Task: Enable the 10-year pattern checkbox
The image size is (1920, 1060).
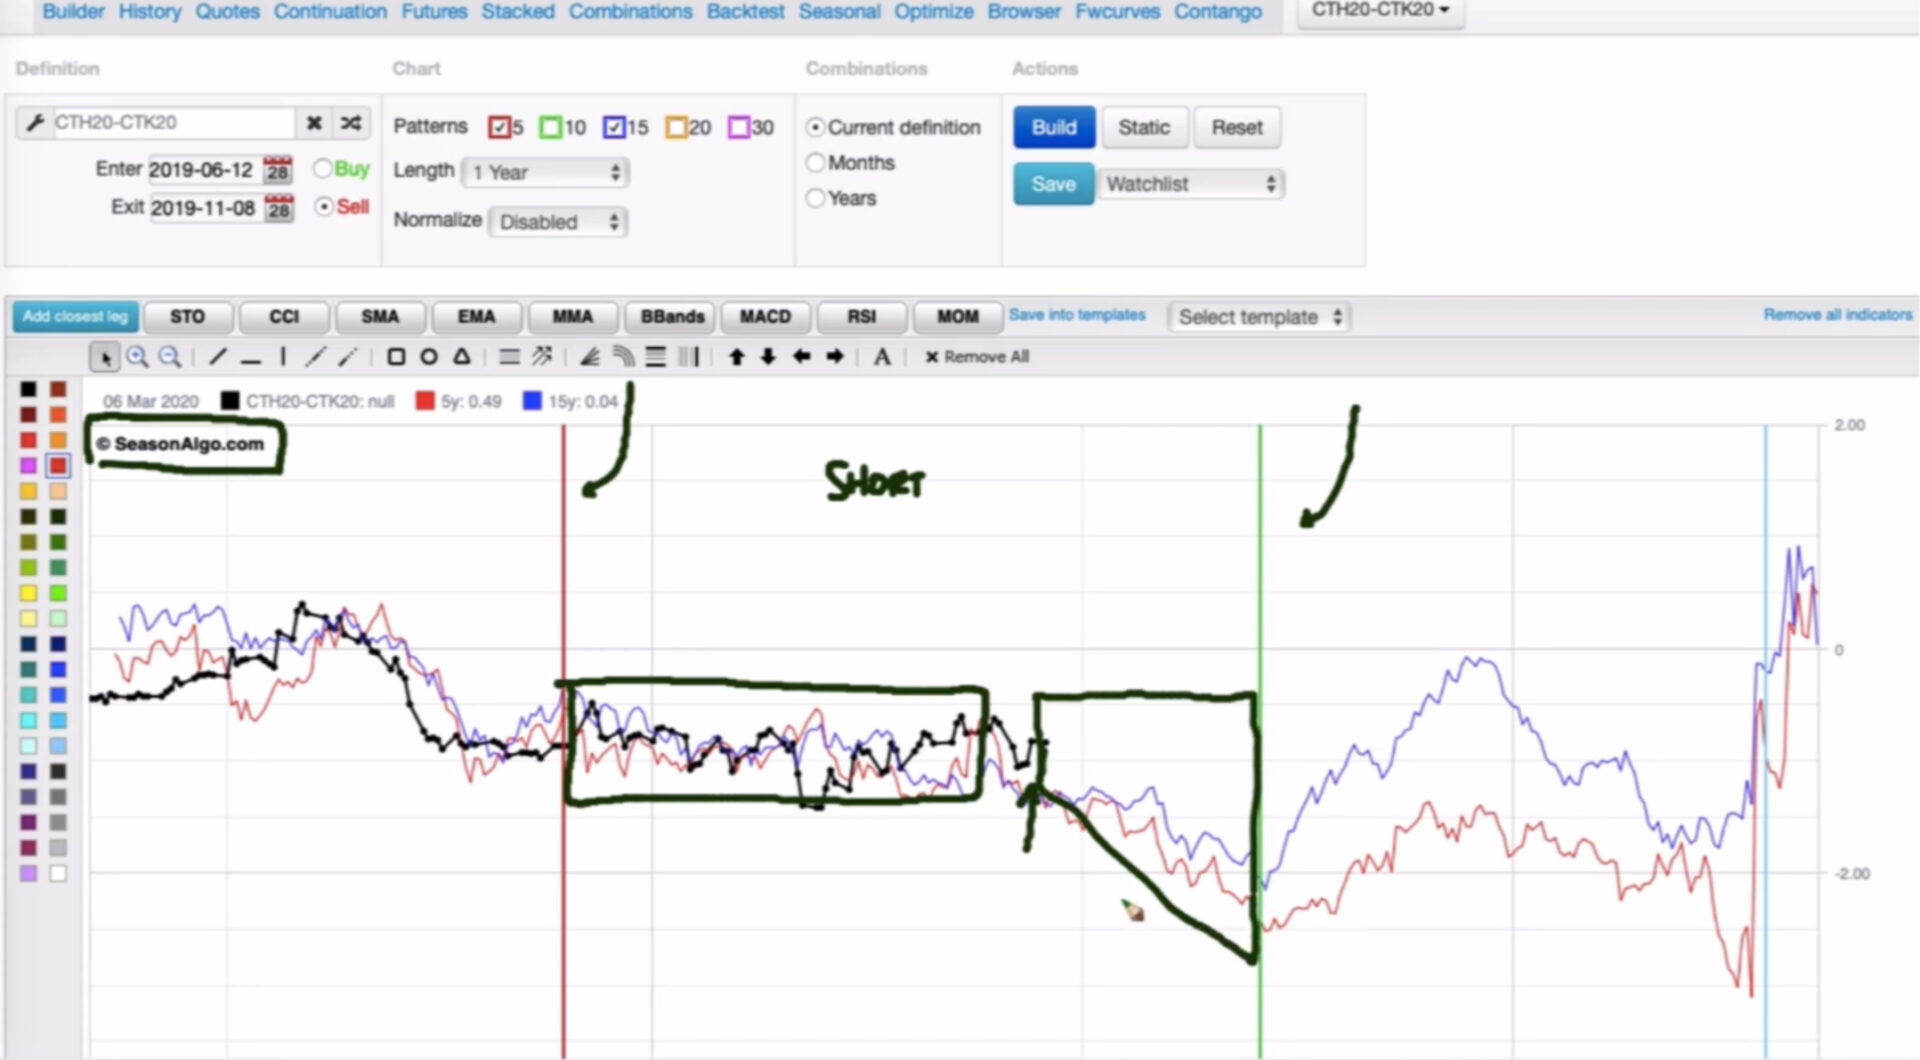Action: 550,128
